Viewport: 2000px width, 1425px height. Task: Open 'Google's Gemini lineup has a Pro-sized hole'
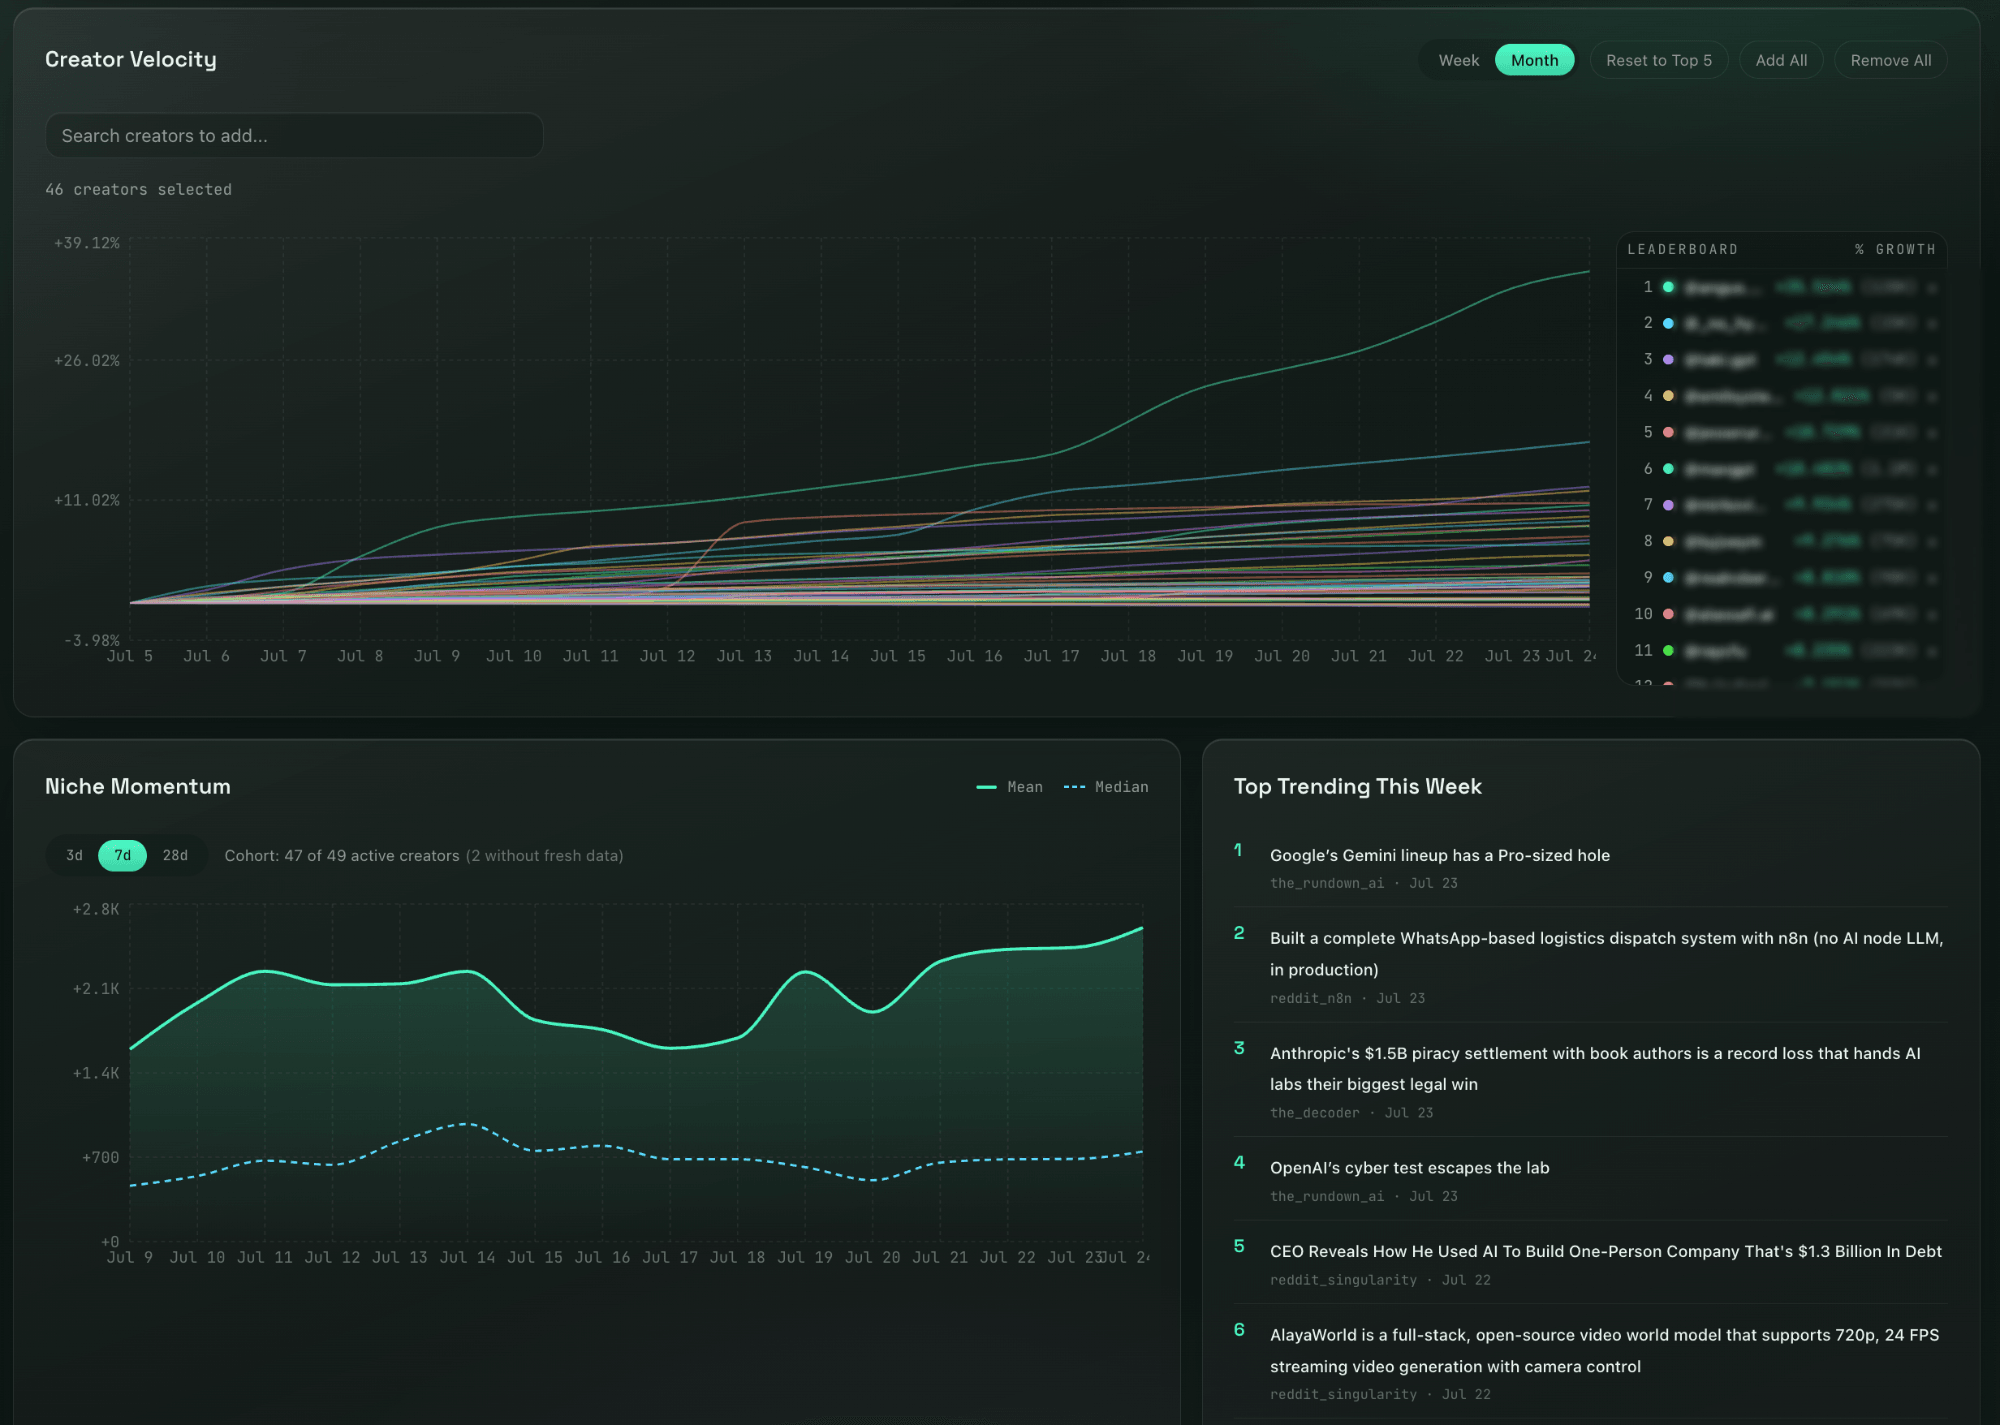(1439, 855)
